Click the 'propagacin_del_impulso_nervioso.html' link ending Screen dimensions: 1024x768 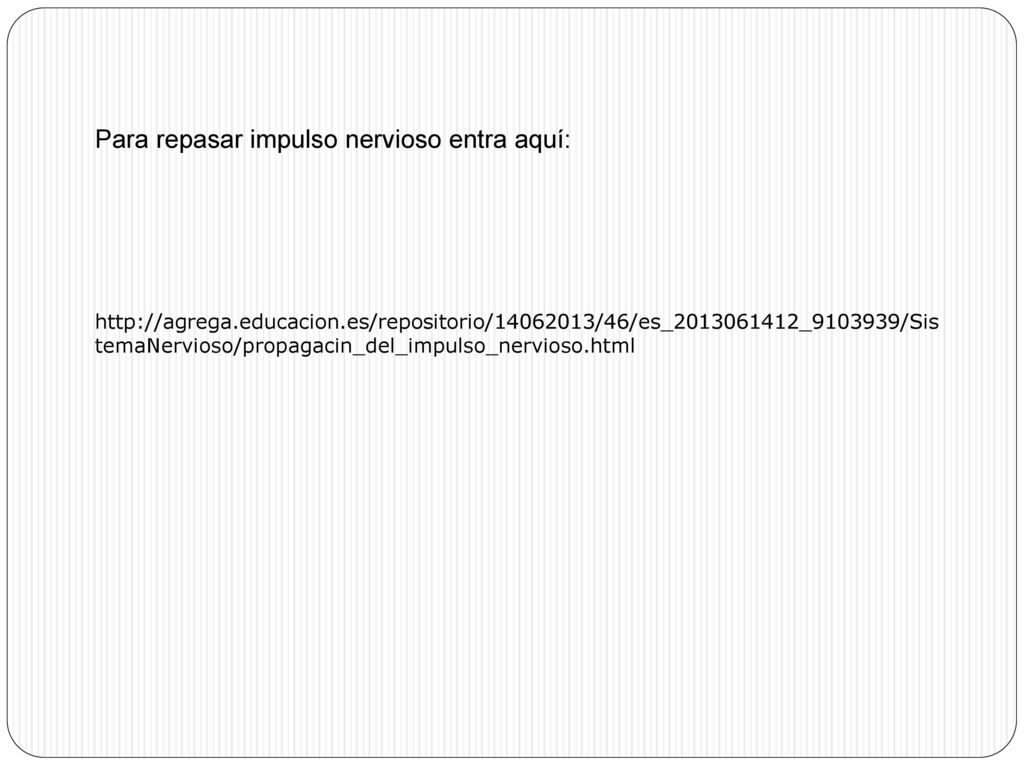tap(438, 346)
